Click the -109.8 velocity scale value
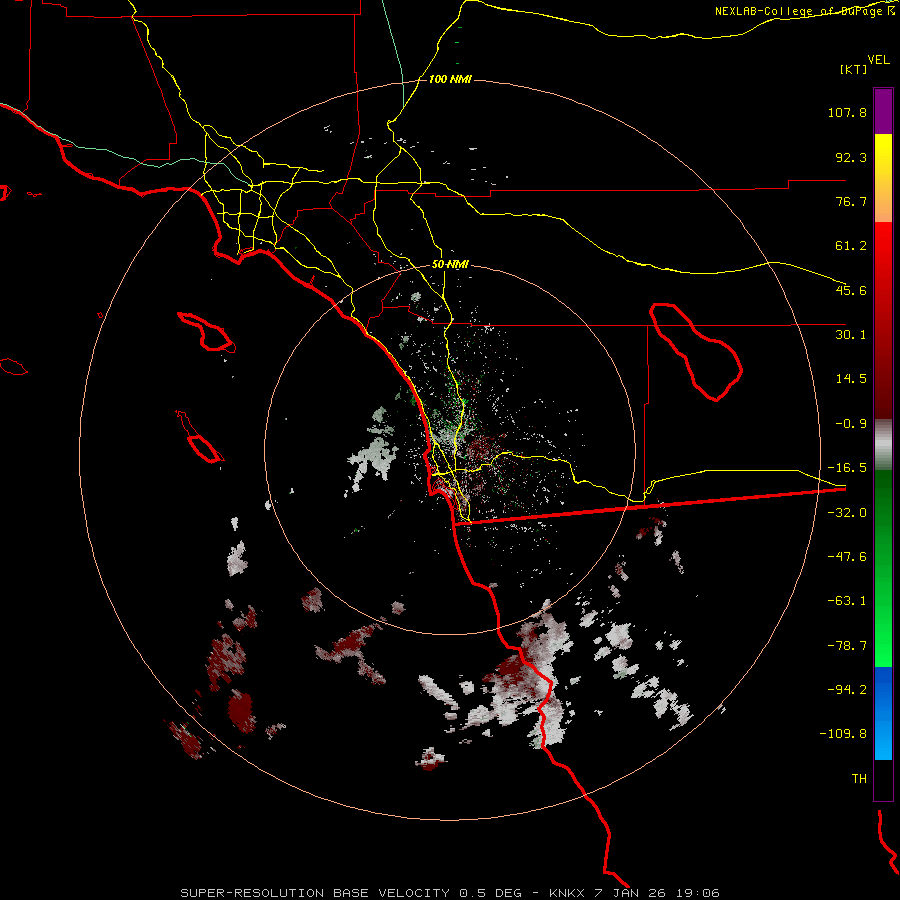This screenshot has height=900, width=900. click(843, 734)
